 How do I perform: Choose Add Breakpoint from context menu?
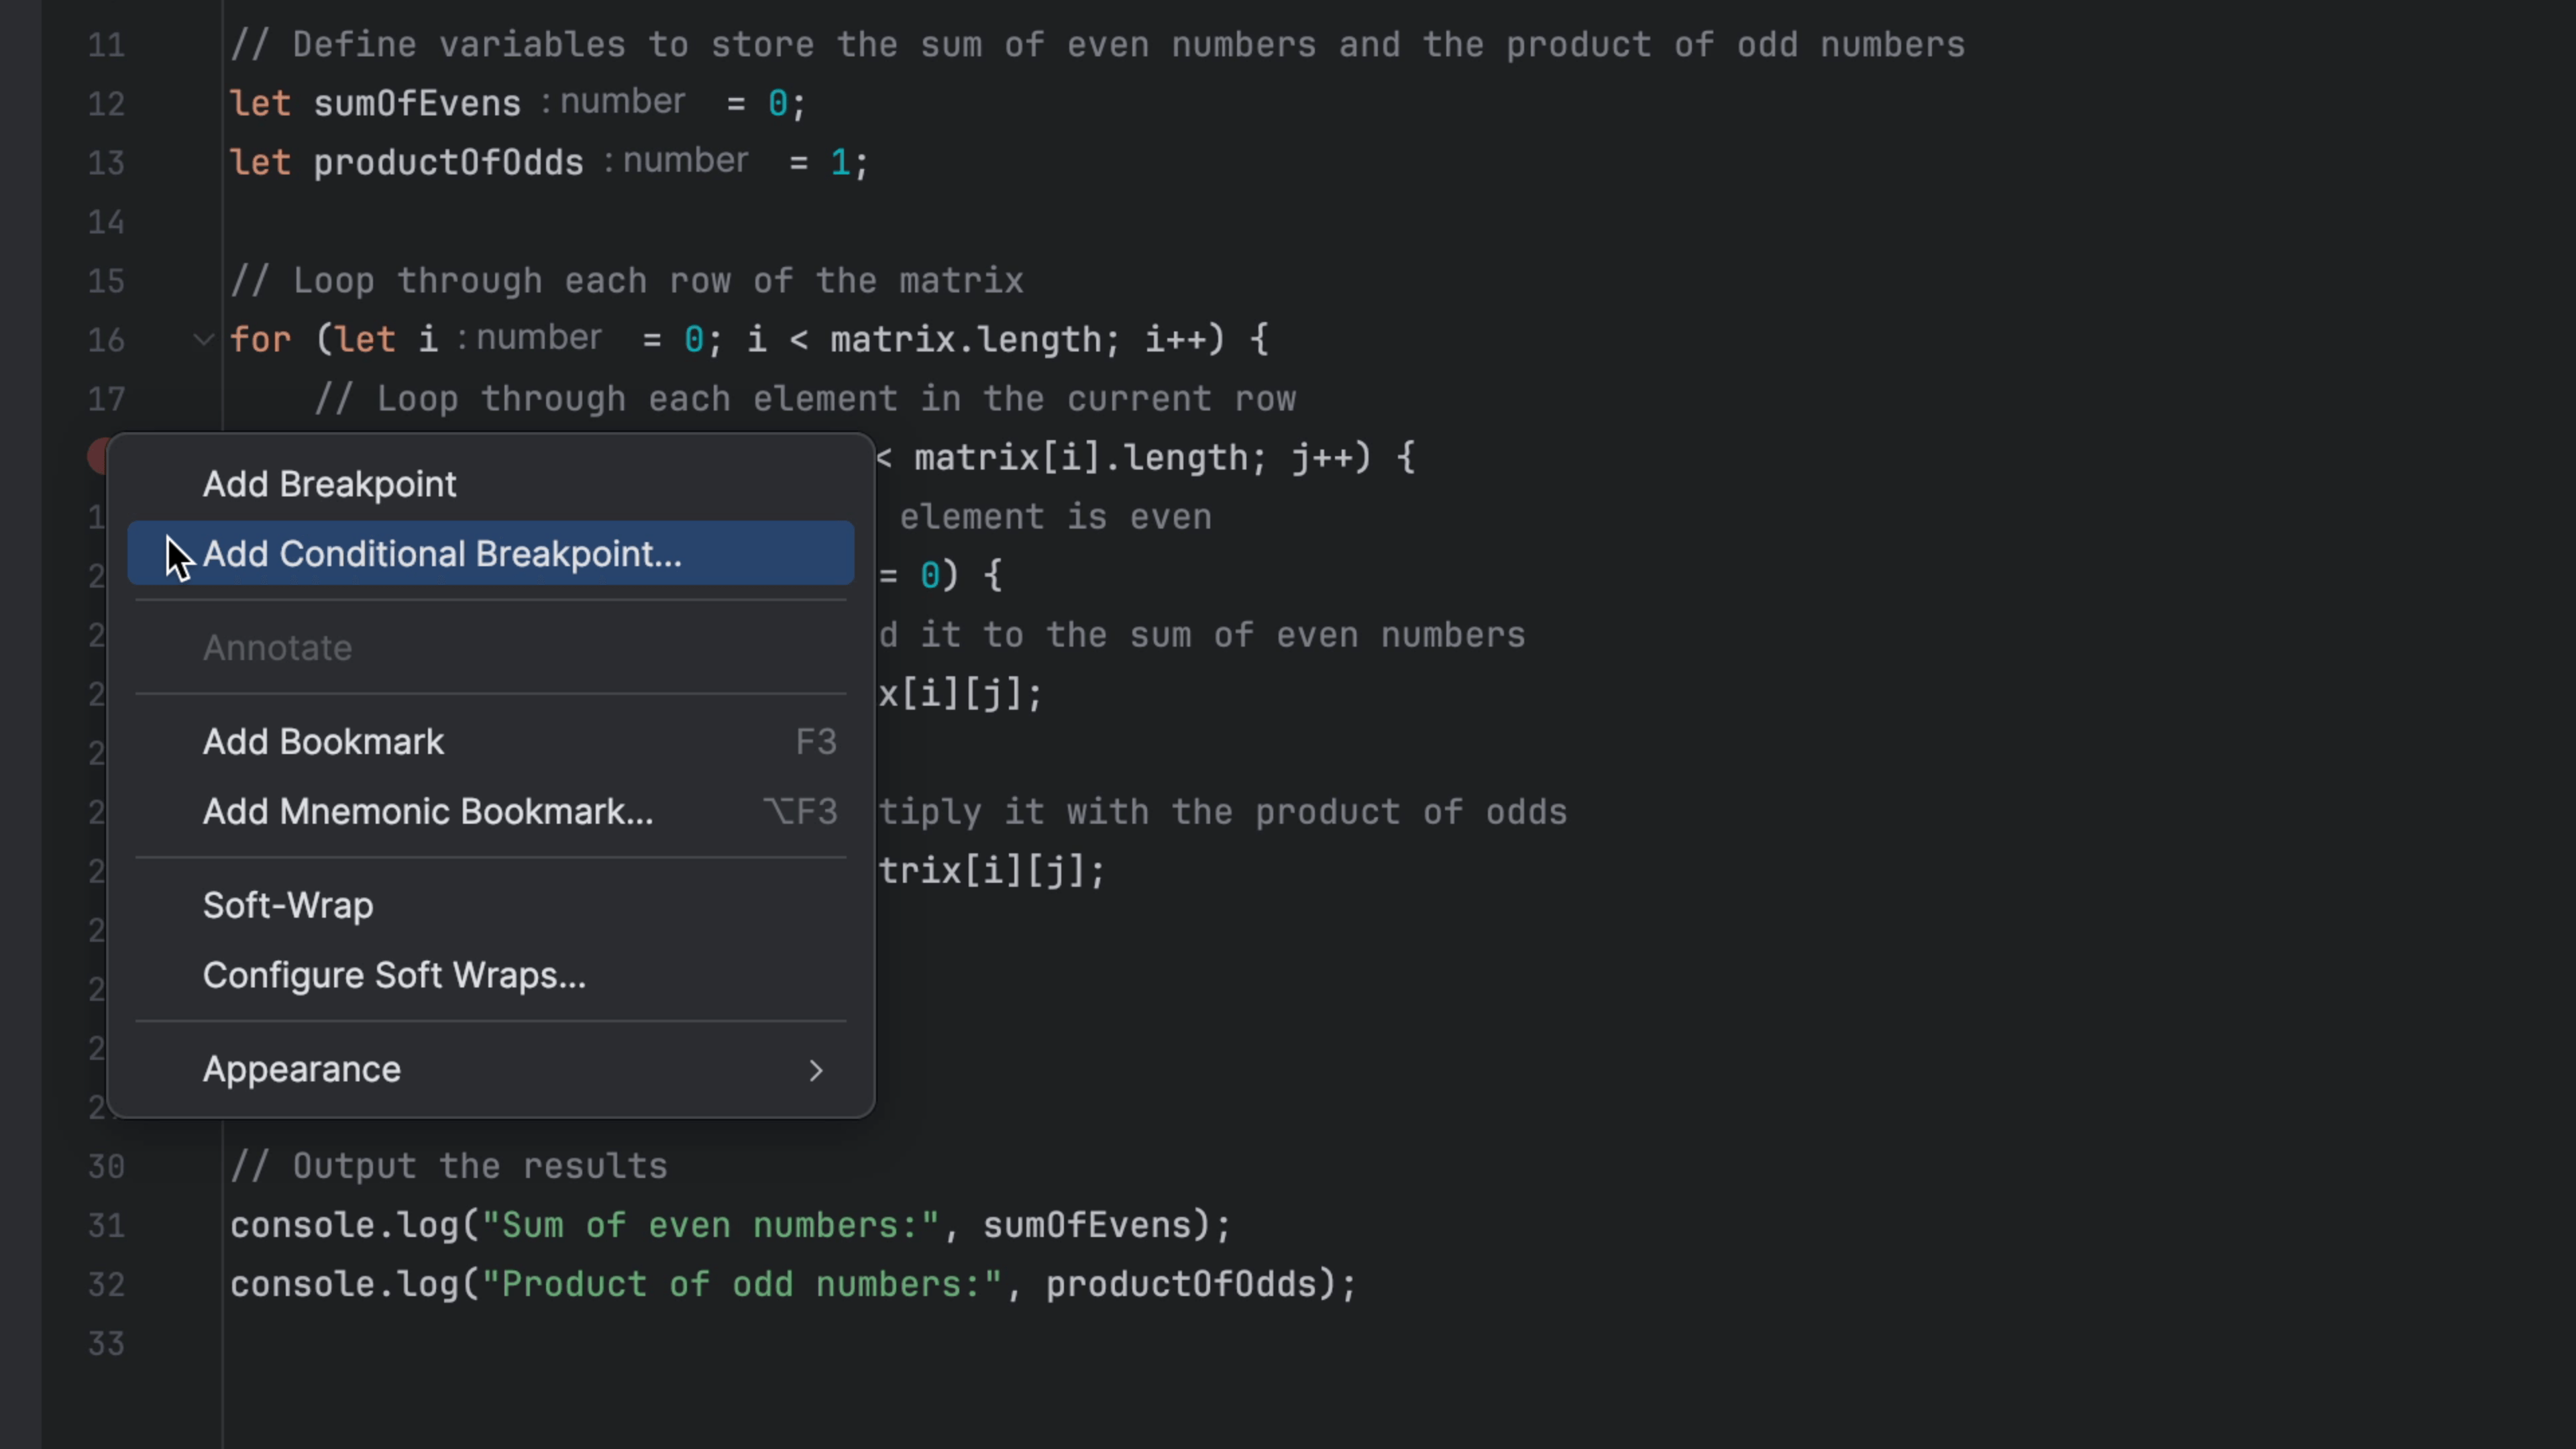[329, 484]
